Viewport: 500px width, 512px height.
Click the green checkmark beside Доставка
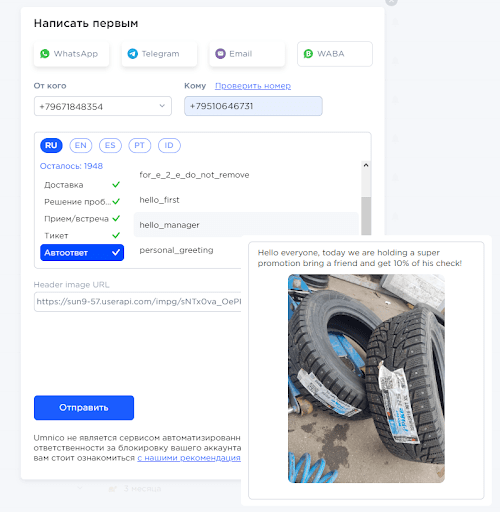(x=116, y=185)
